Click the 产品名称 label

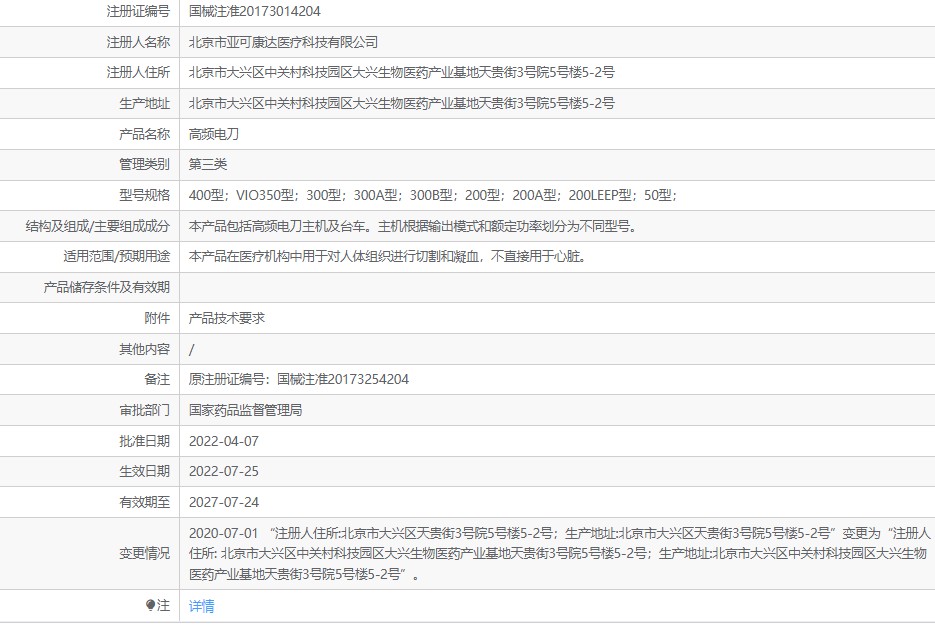point(145,134)
